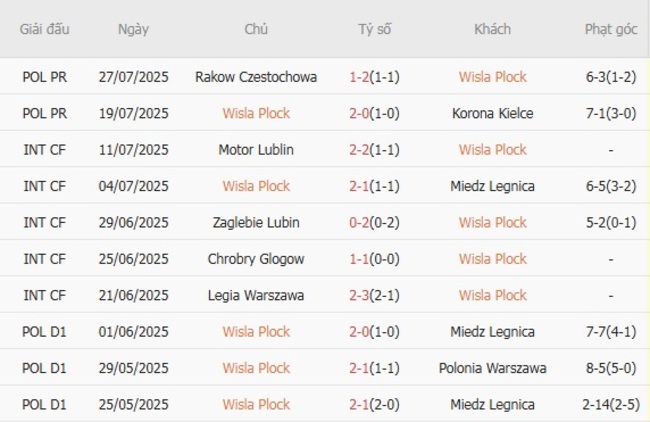Click the Rakow Czestochowa home team link
The height and width of the screenshot is (422, 650).
click(x=256, y=76)
